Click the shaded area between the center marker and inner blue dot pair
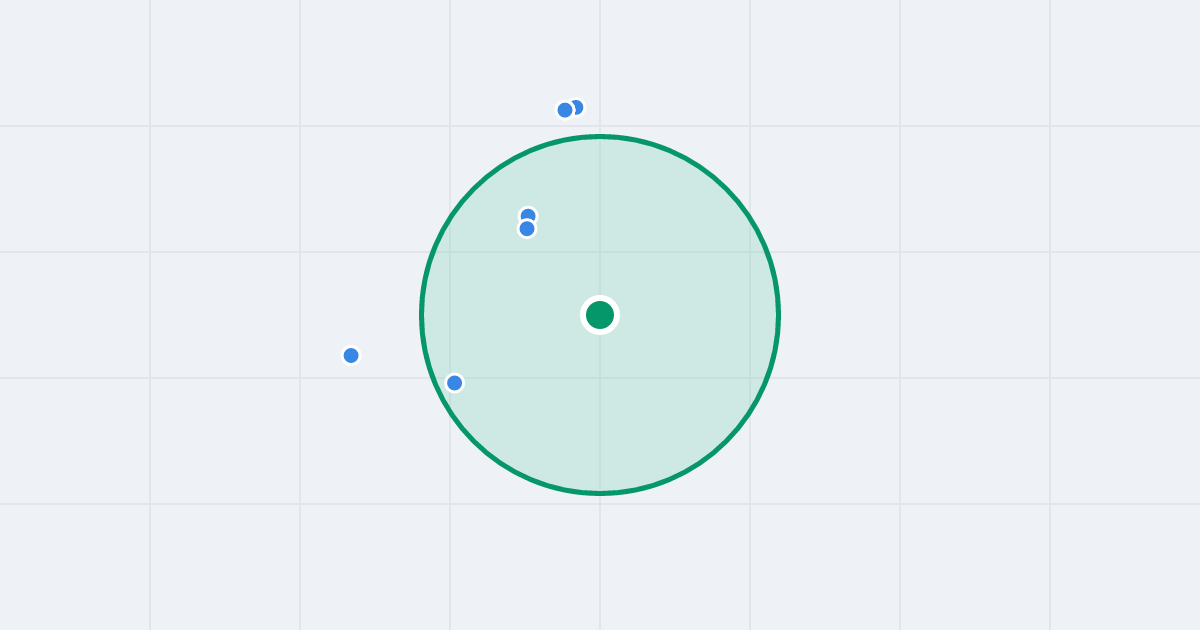 coord(565,273)
